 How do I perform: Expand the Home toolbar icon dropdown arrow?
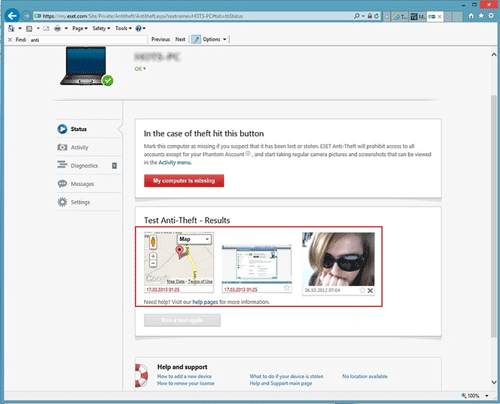20,28
